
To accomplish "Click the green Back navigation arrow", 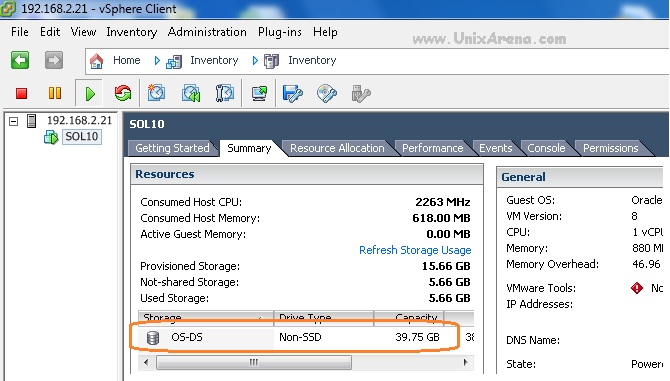I will pyautogui.click(x=20, y=60).
